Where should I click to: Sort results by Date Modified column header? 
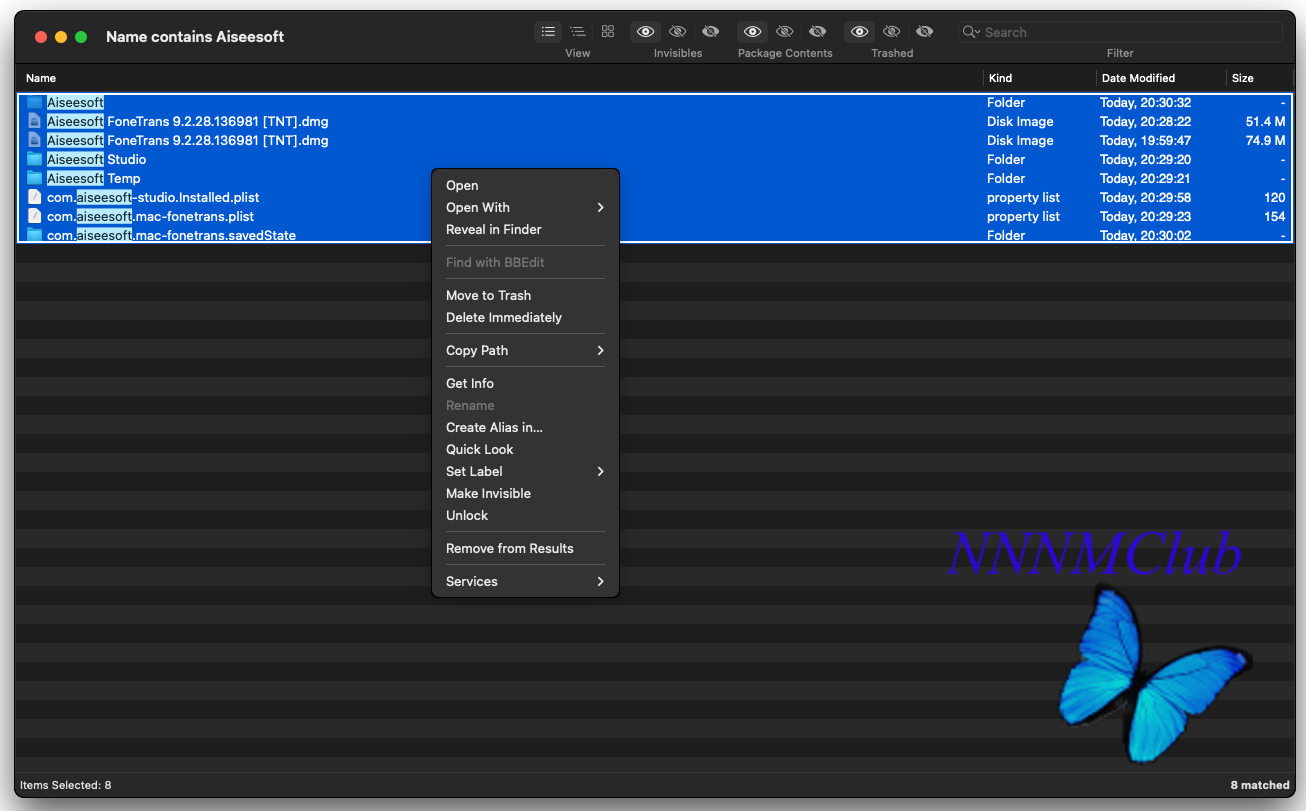pyautogui.click(x=1138, y=78)
